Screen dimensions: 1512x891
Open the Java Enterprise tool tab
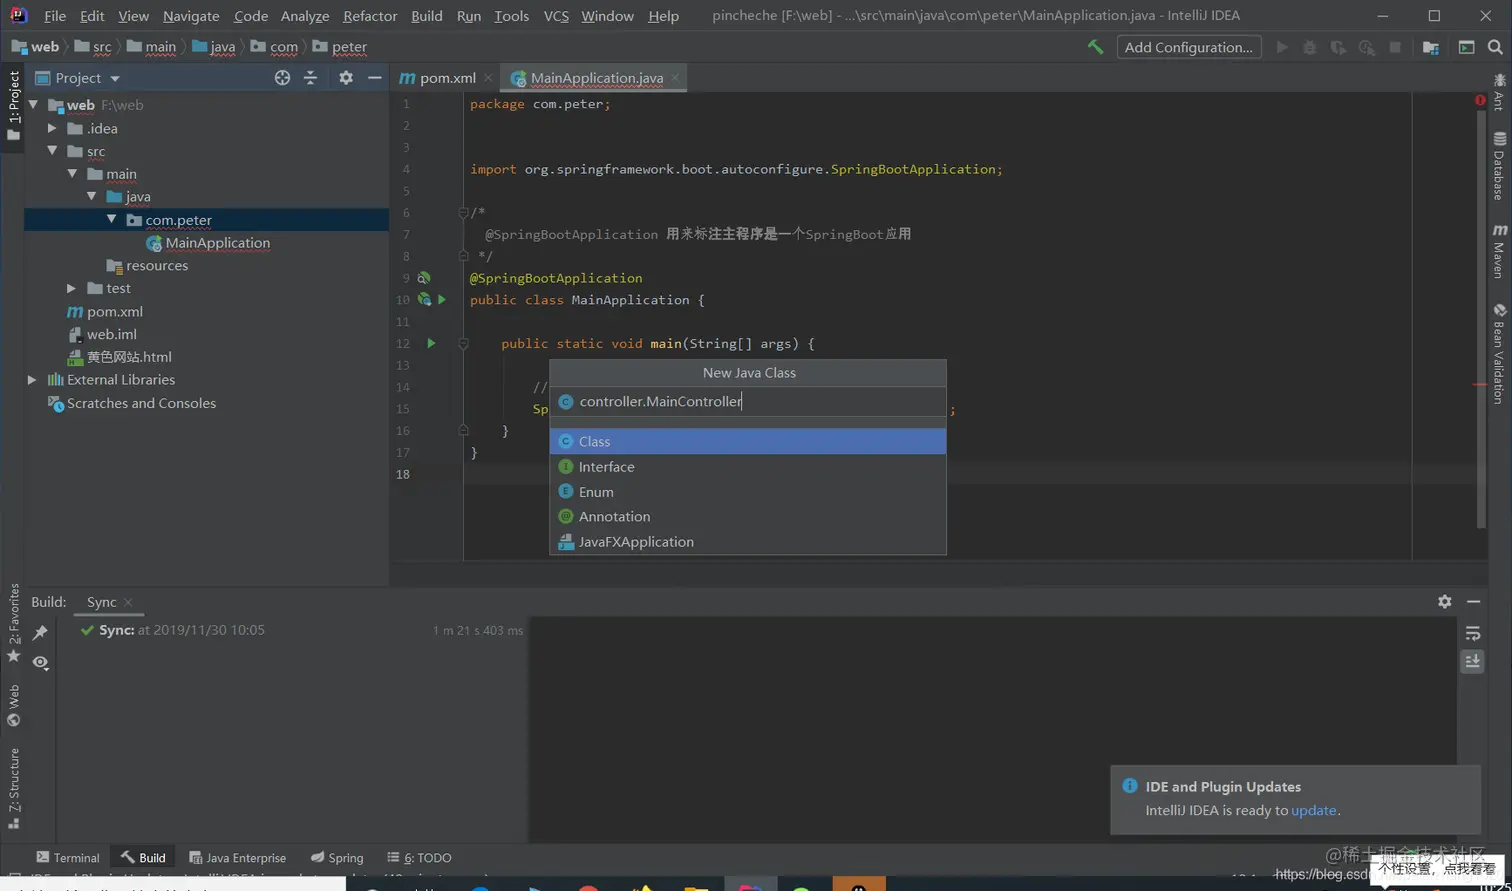point(237,858)
